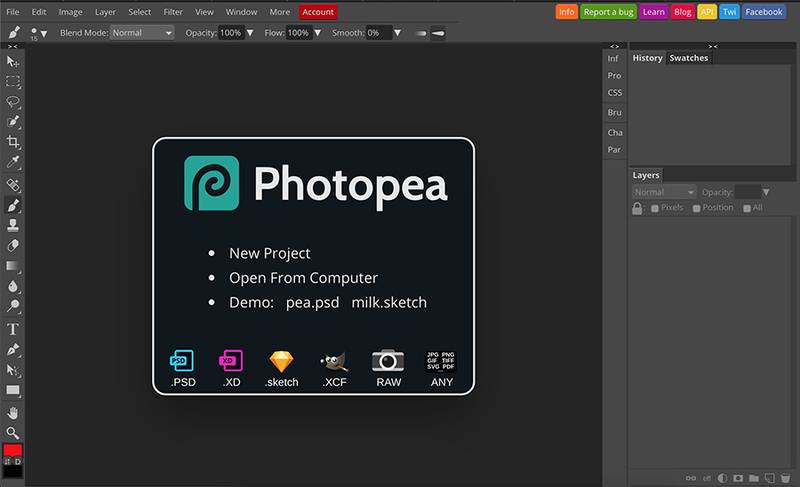The height and width of the screenshot is (487, 800).
Task: Open the Image menu
Action: (x=70, y=12)
